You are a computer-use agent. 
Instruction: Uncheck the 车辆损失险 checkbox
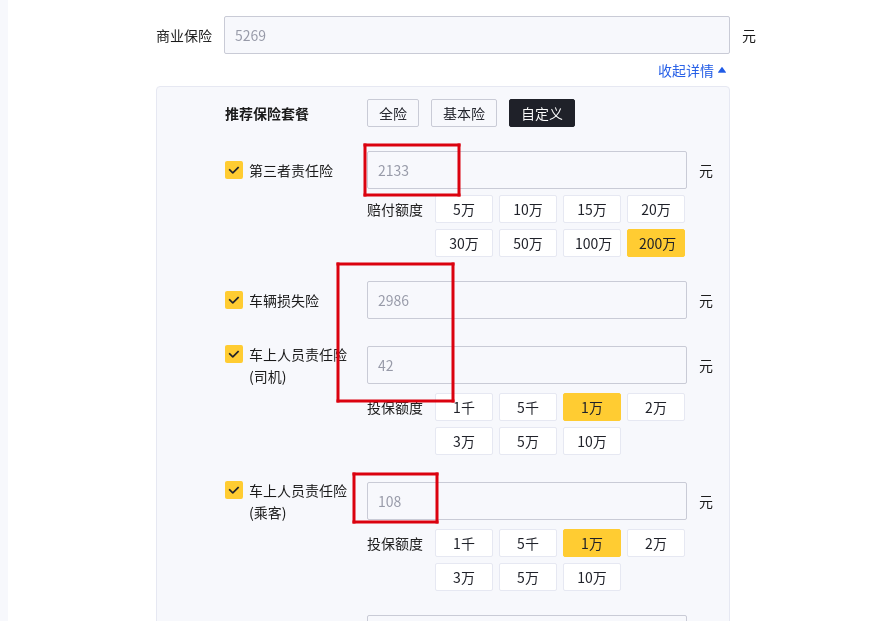(x=234, y=300)
